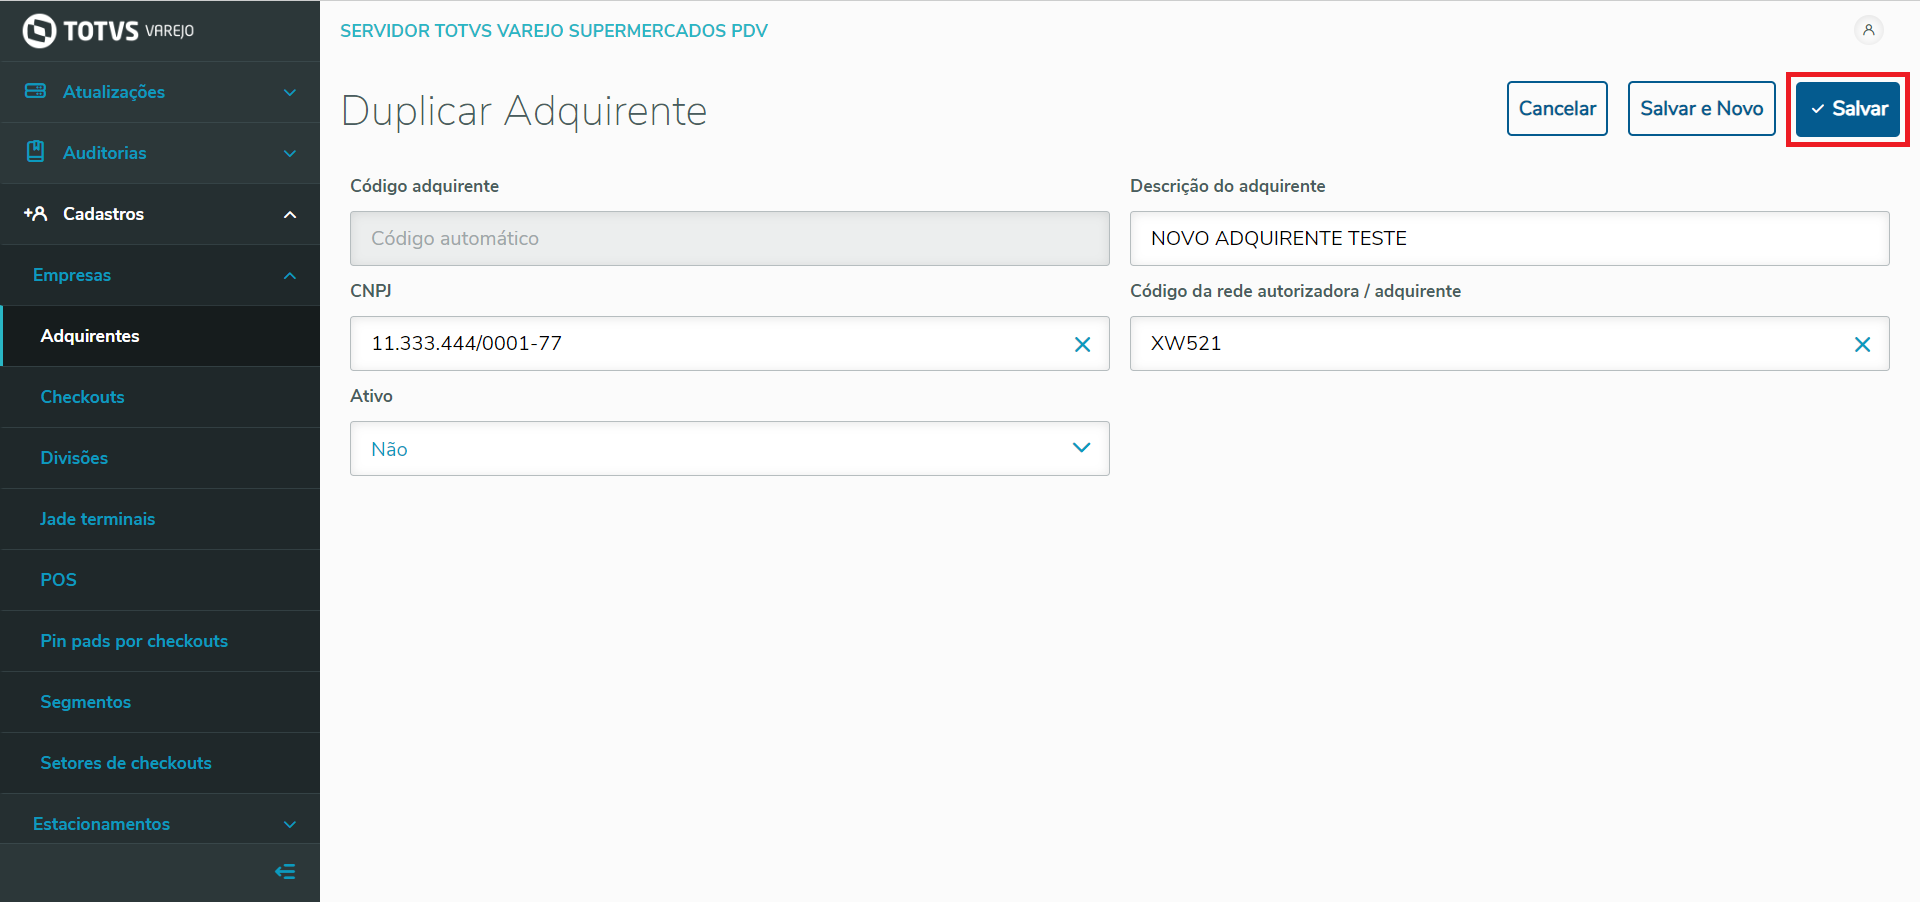This screenshot has height=902, width=1920.
Task: Clear the Código da rede autorizadora field
Action: coord(1862,344)
